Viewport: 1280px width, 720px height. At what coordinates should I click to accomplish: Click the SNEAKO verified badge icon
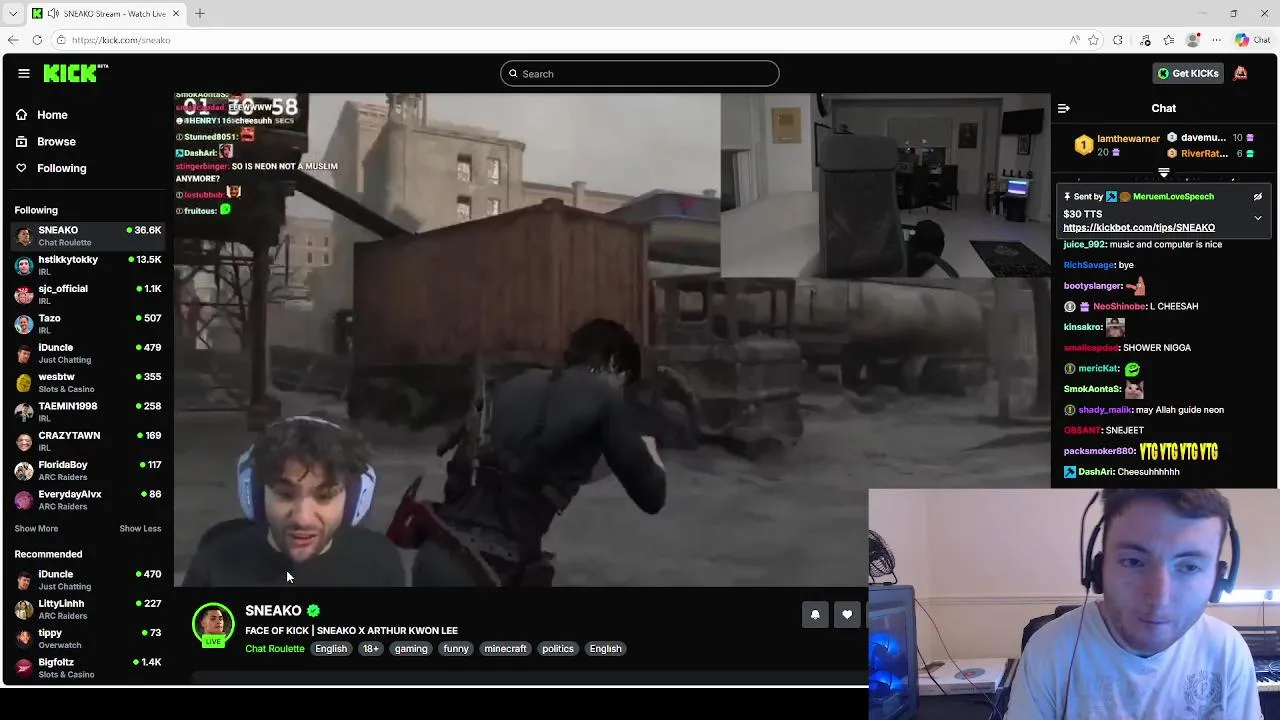click(313, 610)
